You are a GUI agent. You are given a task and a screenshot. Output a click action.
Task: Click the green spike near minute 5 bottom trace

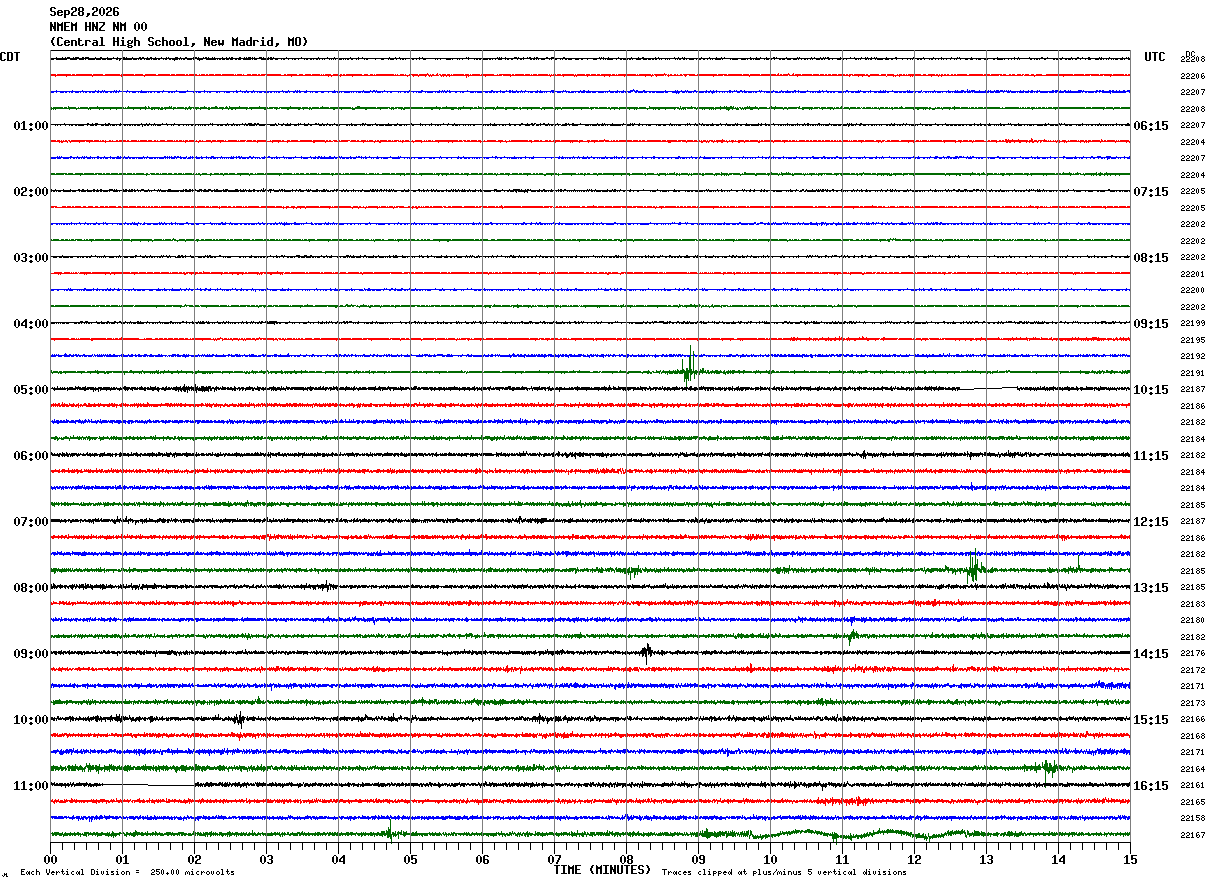click(390, 829)
